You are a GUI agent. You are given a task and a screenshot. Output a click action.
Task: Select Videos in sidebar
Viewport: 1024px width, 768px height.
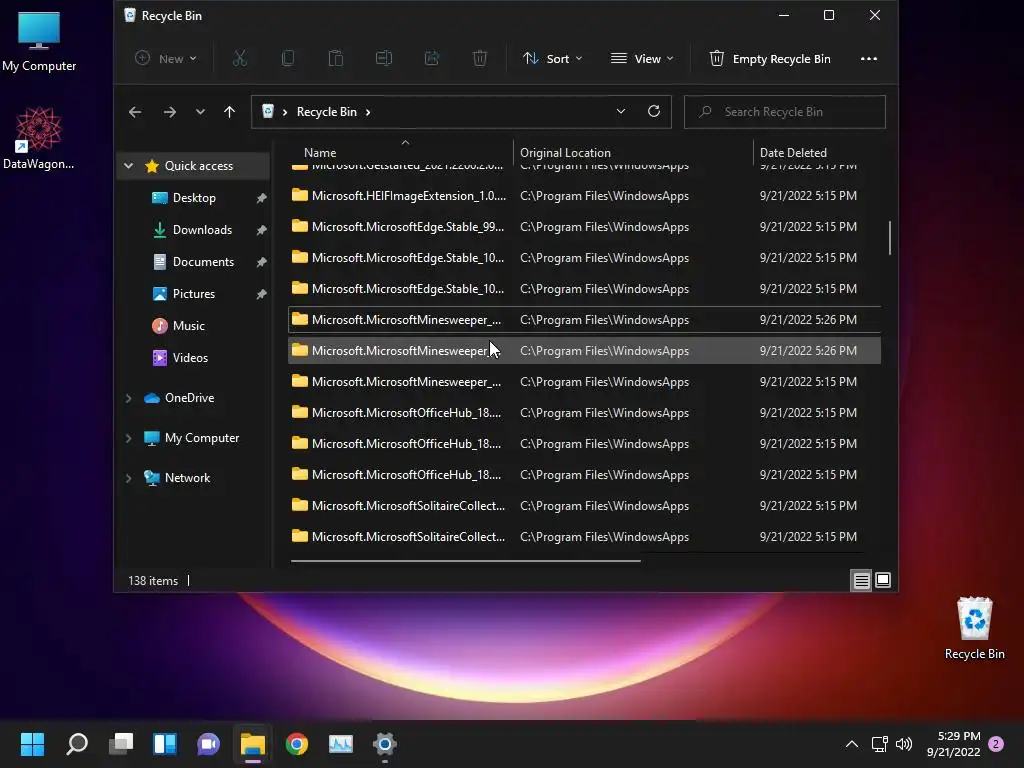(190, 358)
